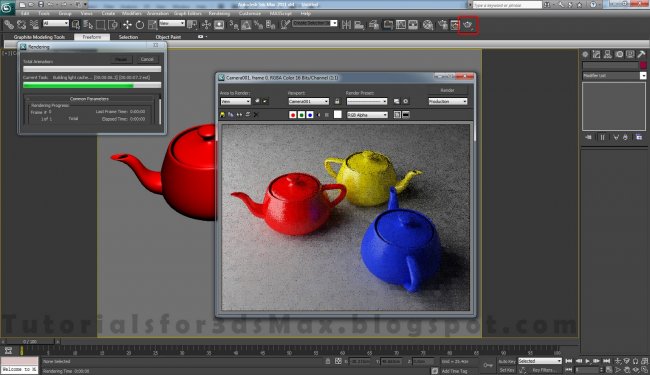This screenshot has width=650, height=375.
Task: Open the RGB Alpha channel dropdown
Action: [x=367, y=115]
